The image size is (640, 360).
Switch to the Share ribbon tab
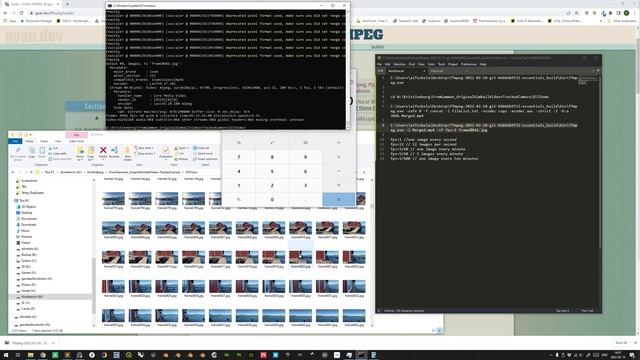[44, 141]
